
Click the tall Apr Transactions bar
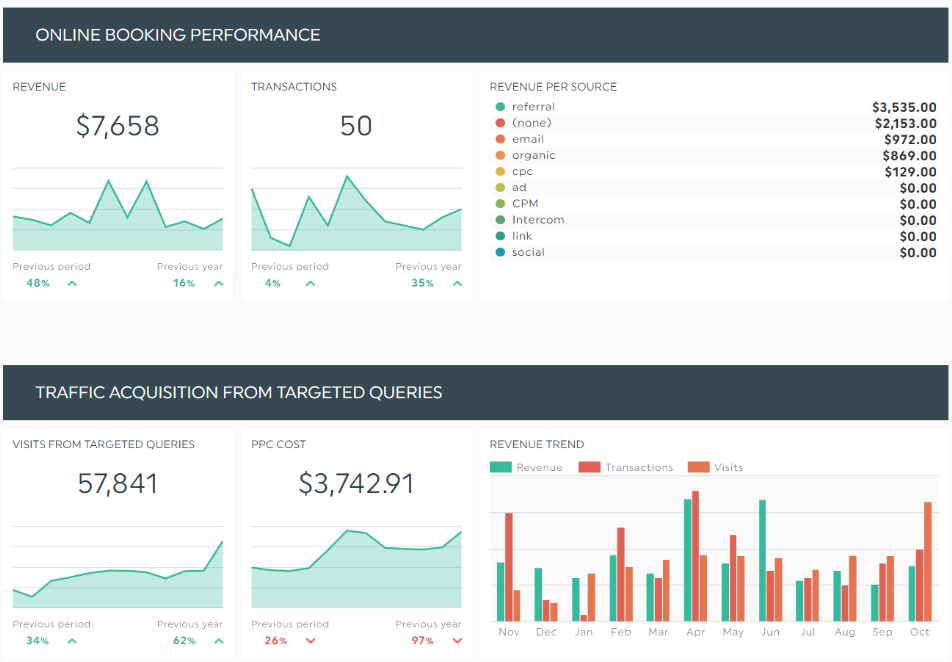click(695, 556)
